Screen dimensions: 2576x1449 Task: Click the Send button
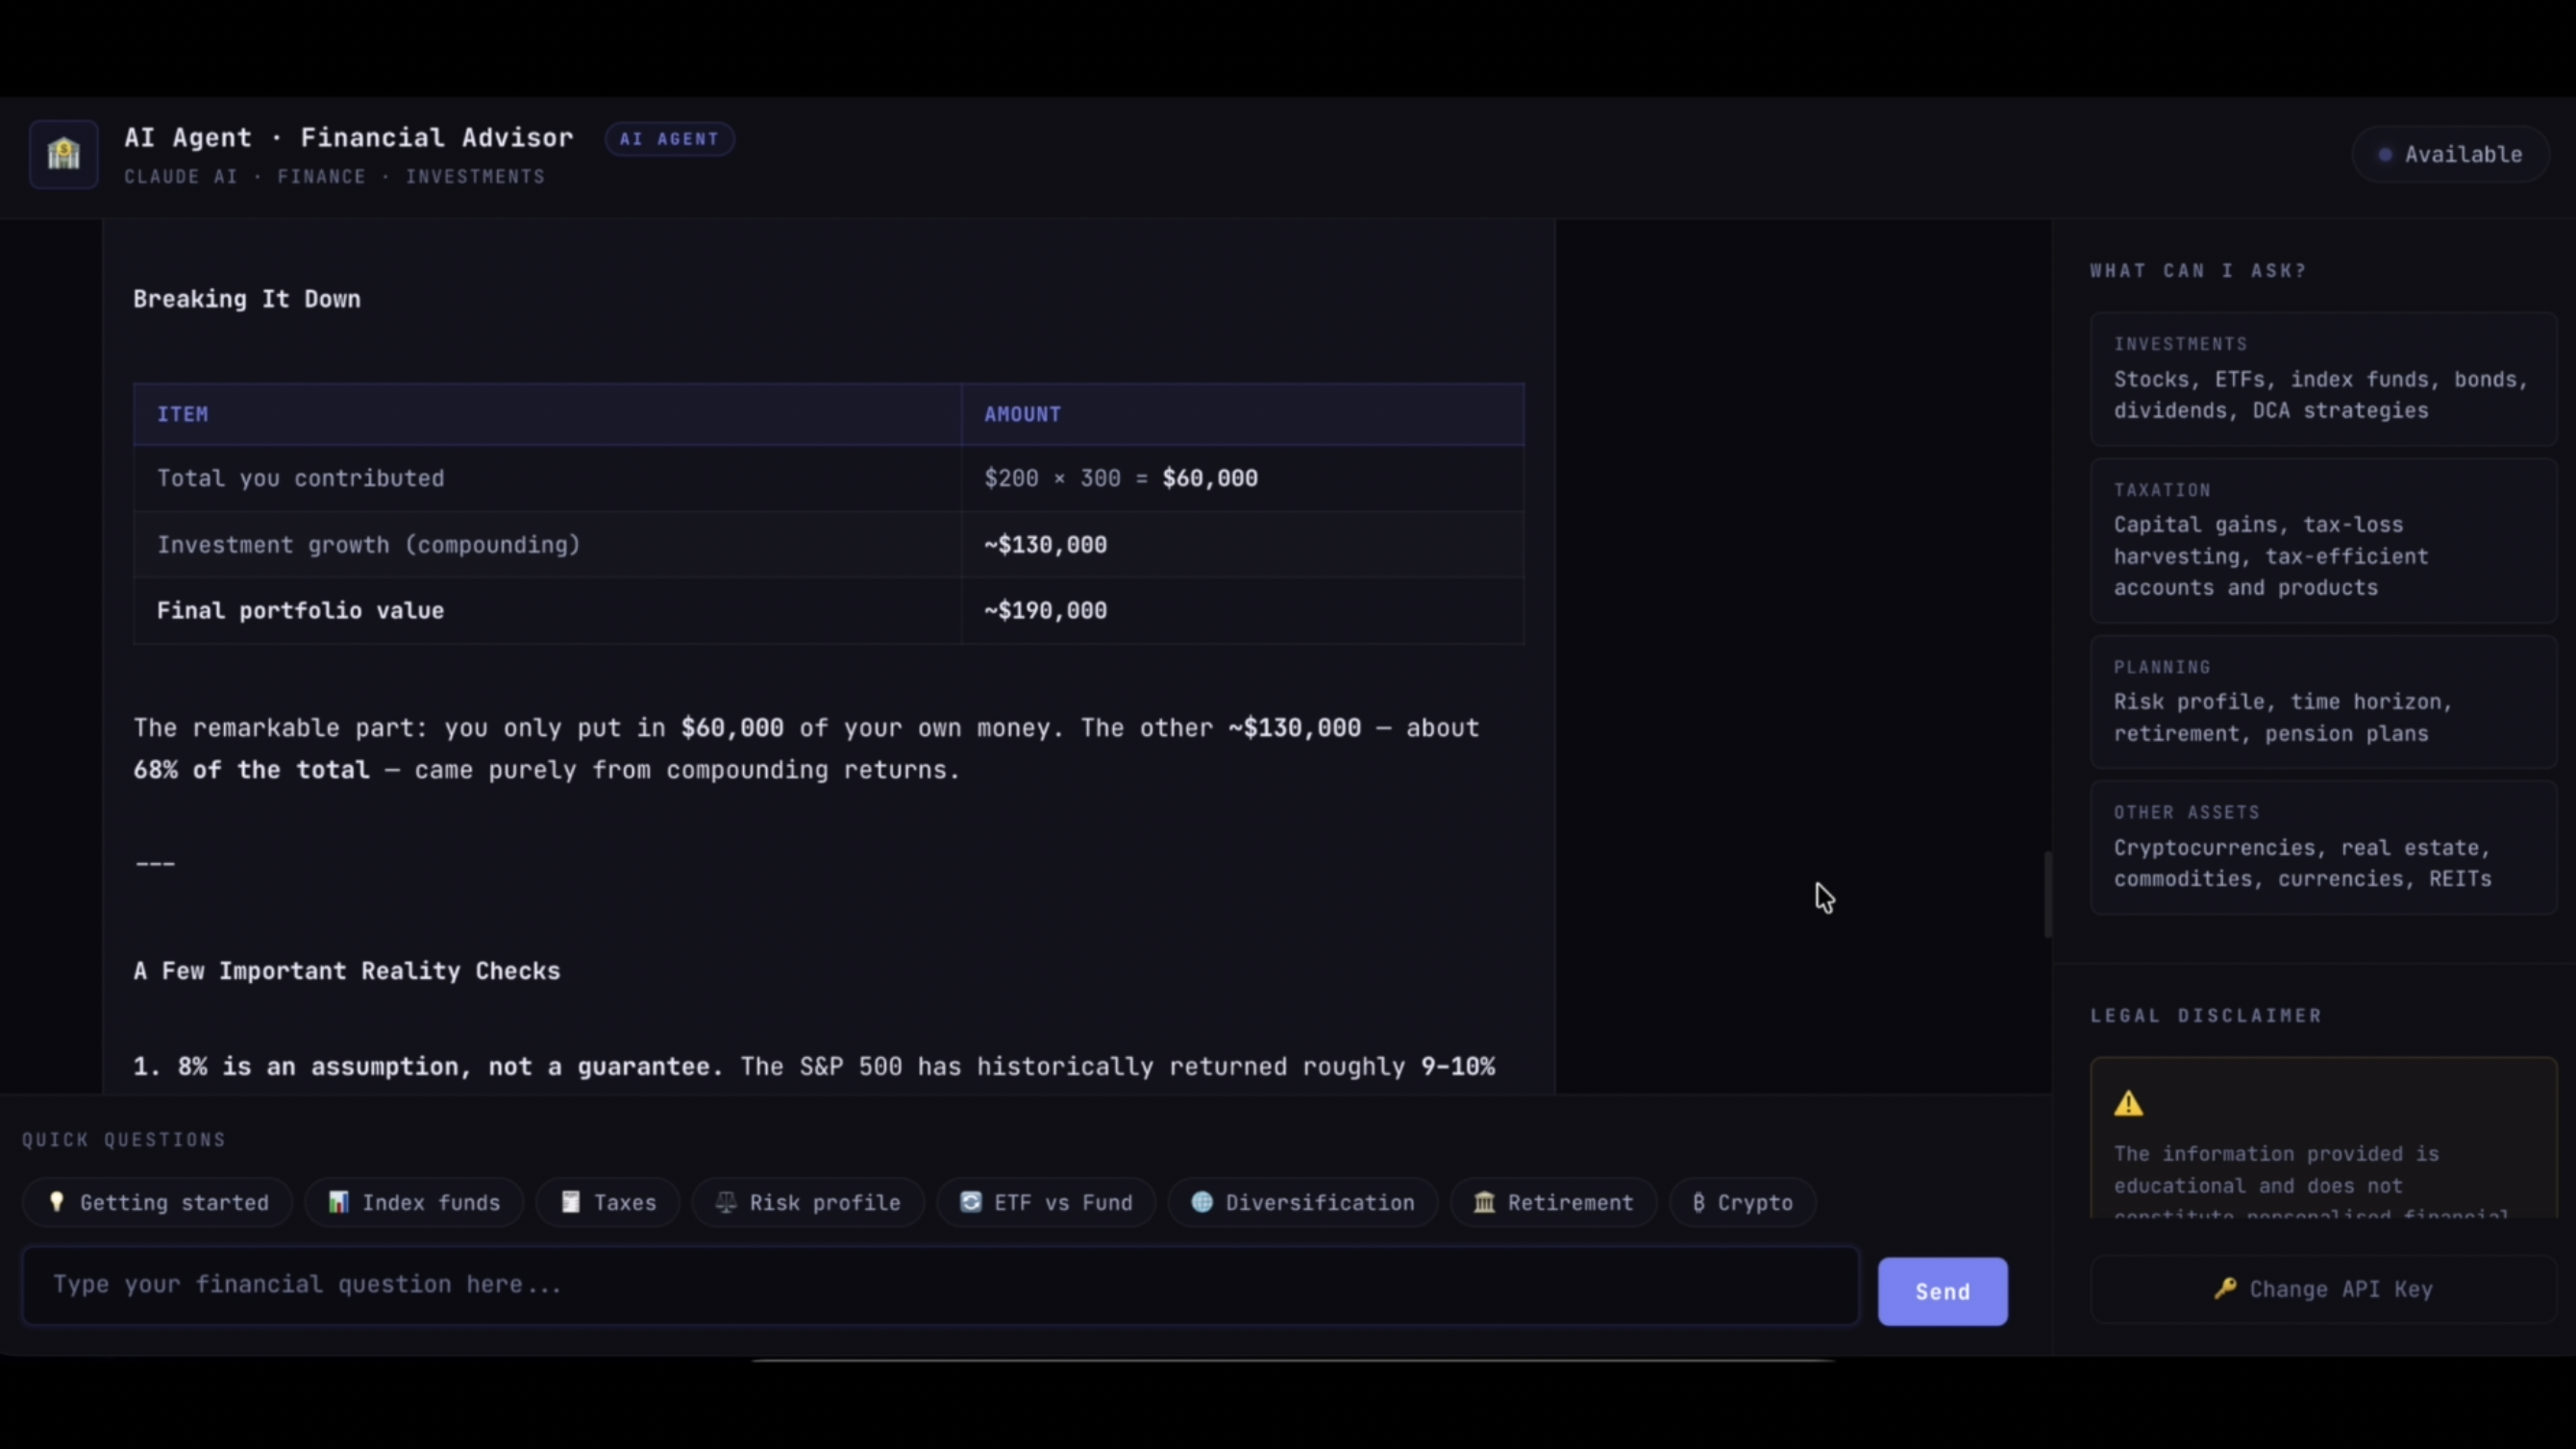(1942, 1291)
